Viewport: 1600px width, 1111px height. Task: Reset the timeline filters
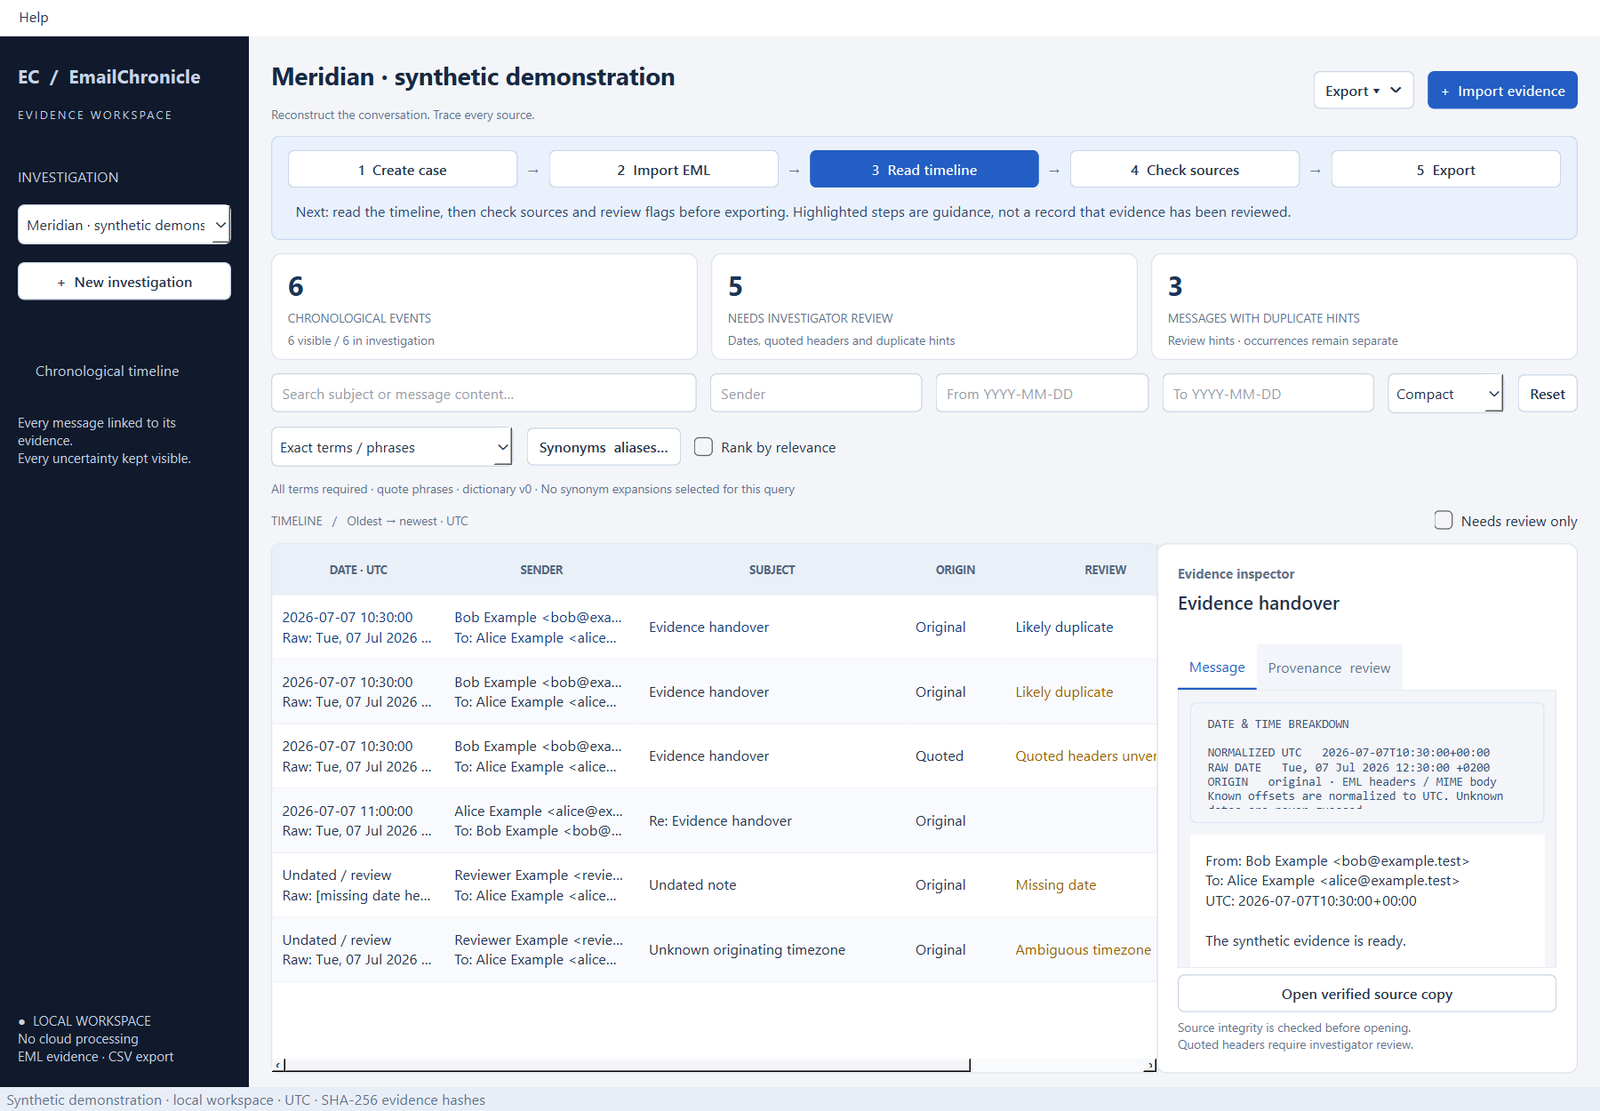1547,394
